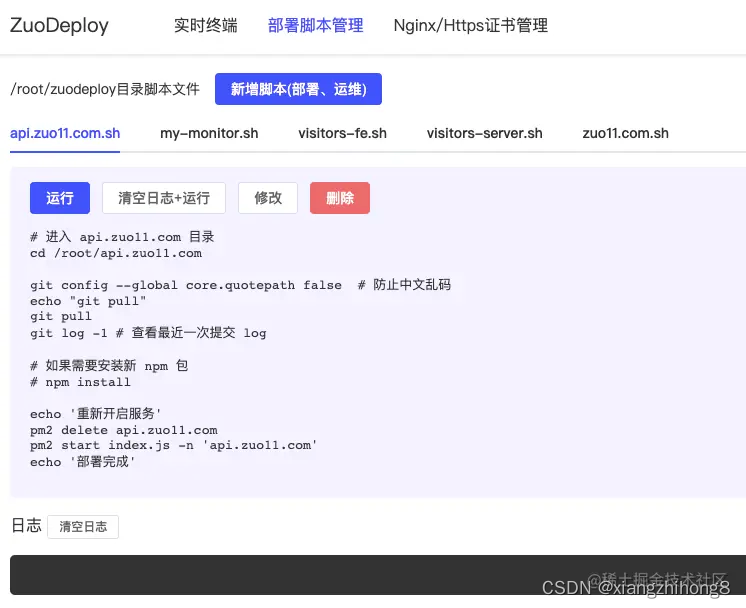Click 清空日志+运行 button
The width and height of the screenshot is (746, 608).
point(164,198)
